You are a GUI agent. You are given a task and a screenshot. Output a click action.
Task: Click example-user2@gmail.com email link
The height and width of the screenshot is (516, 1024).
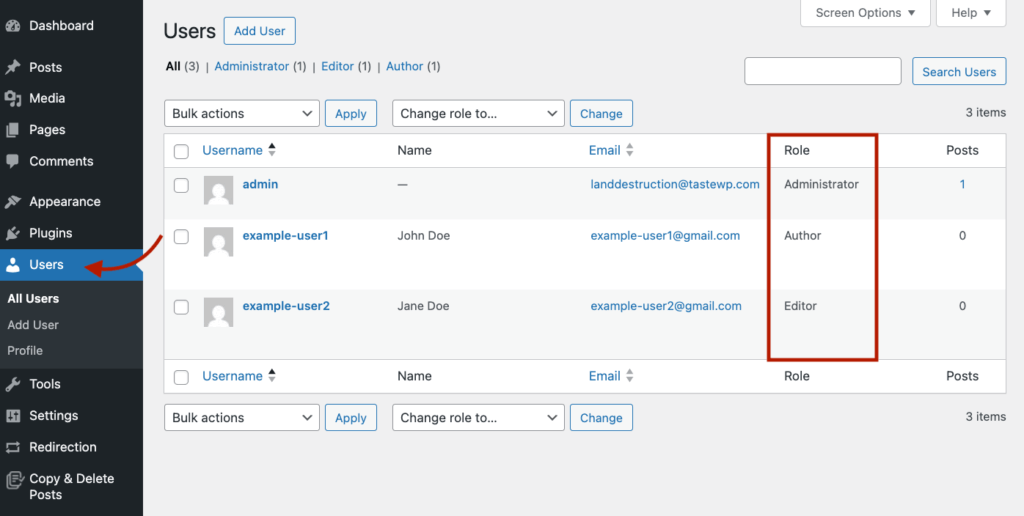[665, 306]
